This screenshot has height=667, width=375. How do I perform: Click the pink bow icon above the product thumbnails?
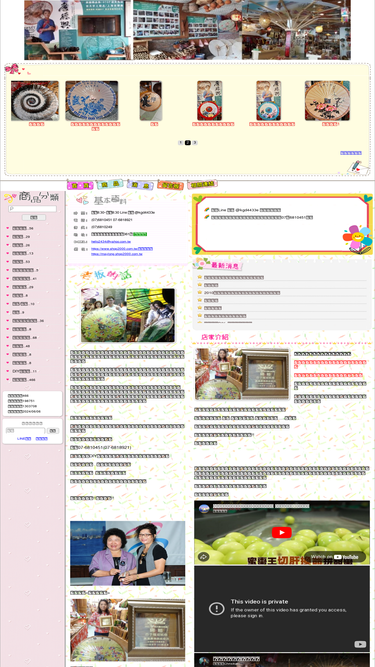pos(12,68)
